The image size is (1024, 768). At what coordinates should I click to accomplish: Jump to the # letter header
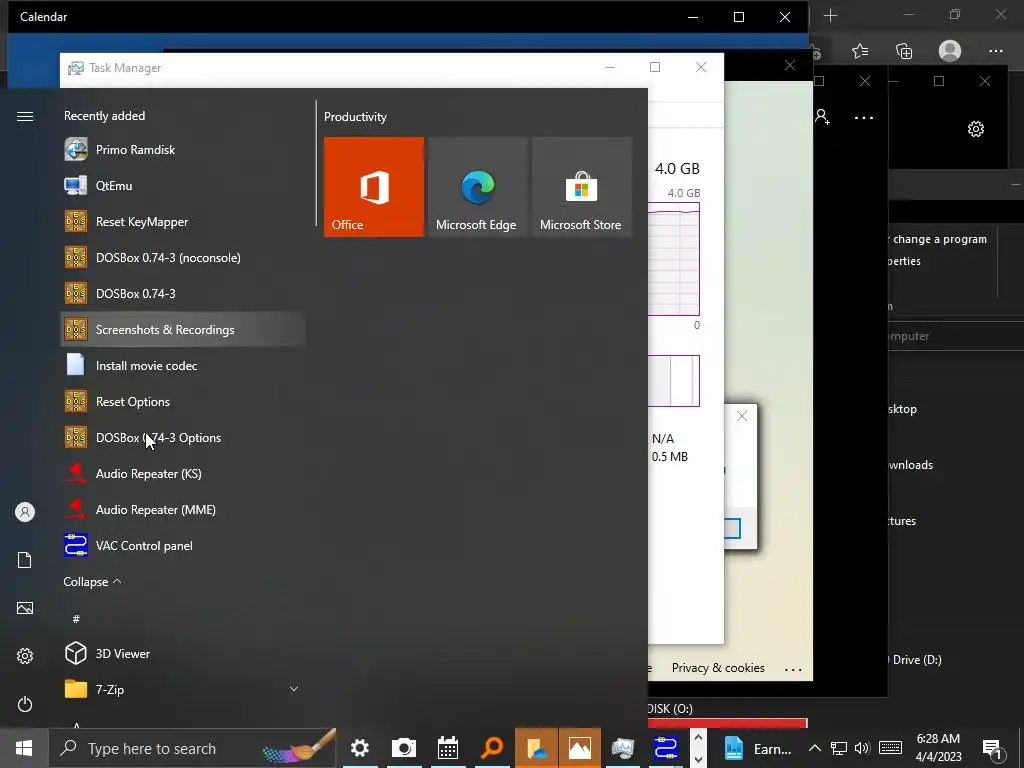(76, 618)
